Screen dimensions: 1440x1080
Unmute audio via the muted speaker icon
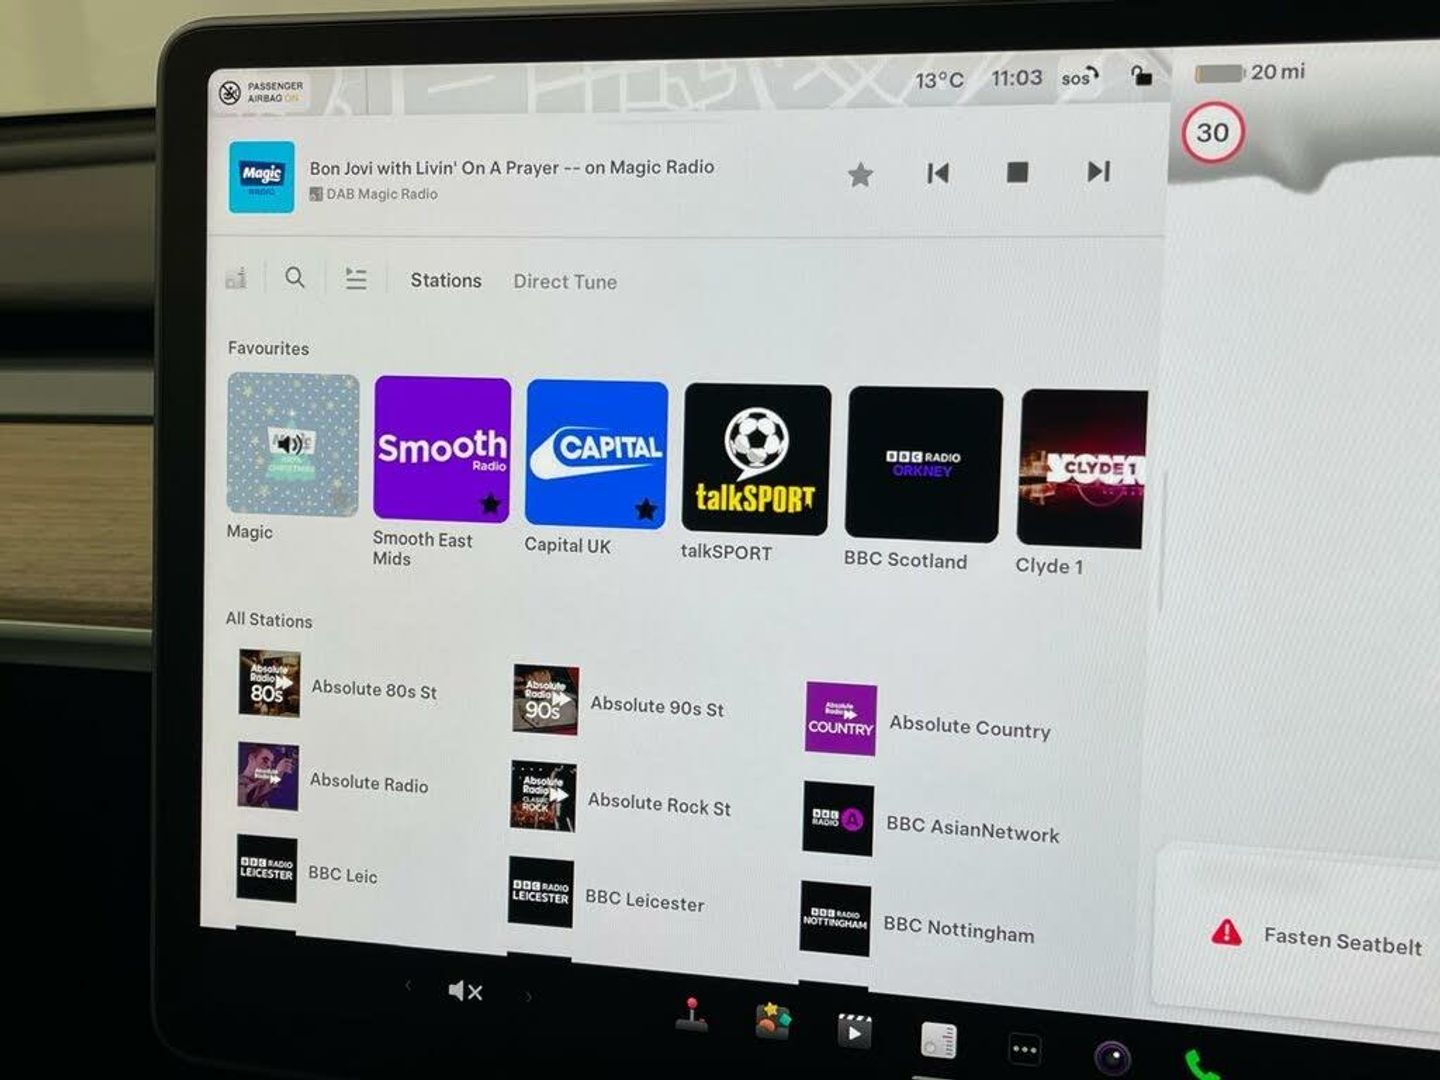coord(465,991)
